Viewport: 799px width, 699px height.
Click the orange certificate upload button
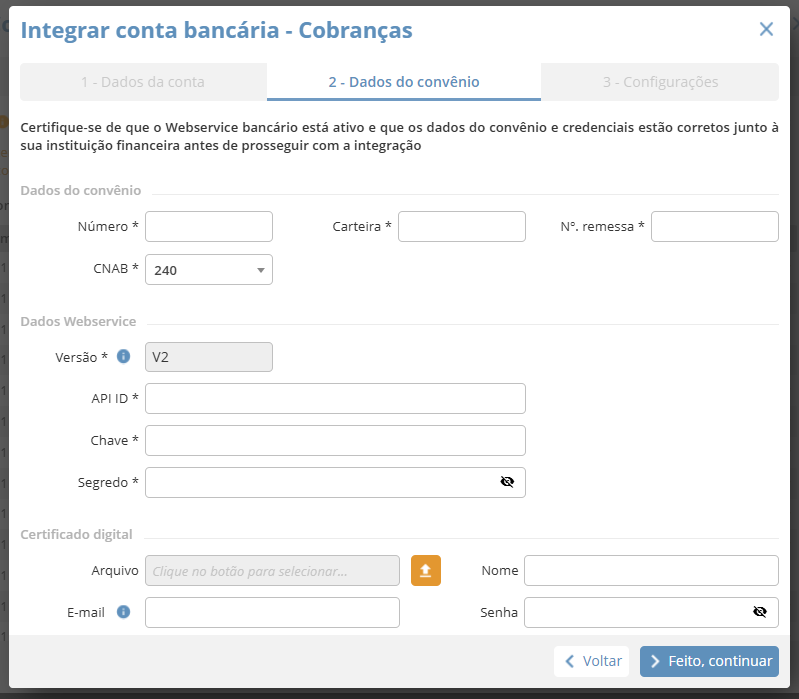(x=426, y=570)
